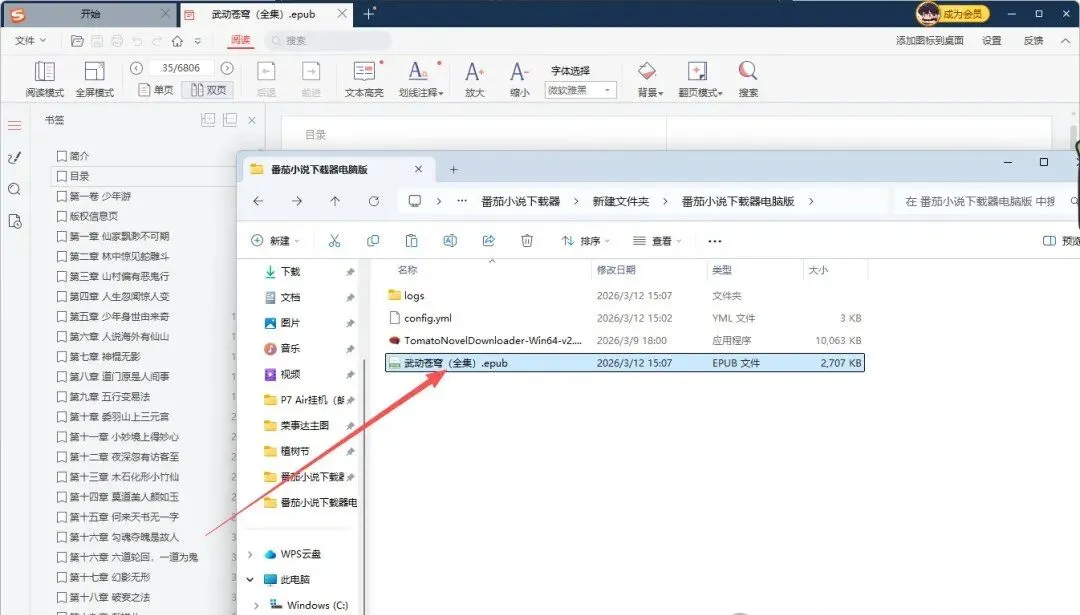Switch to the 武动苍穹 epub document tab
The width and height of the screenshot is (1080, 615).
pyautogui.click(x=265, y=14)
